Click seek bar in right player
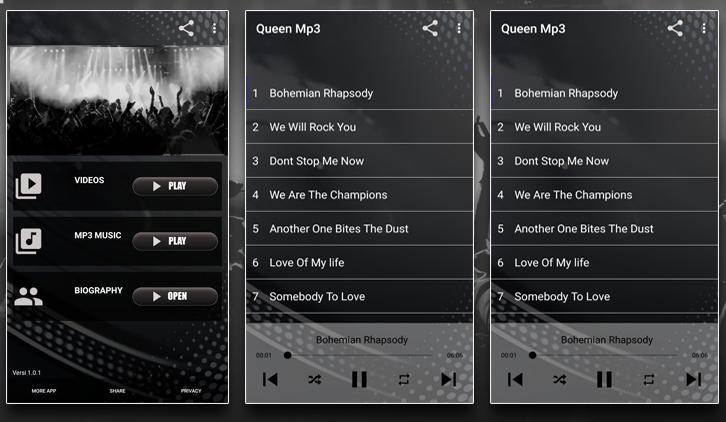 [604, 355]
